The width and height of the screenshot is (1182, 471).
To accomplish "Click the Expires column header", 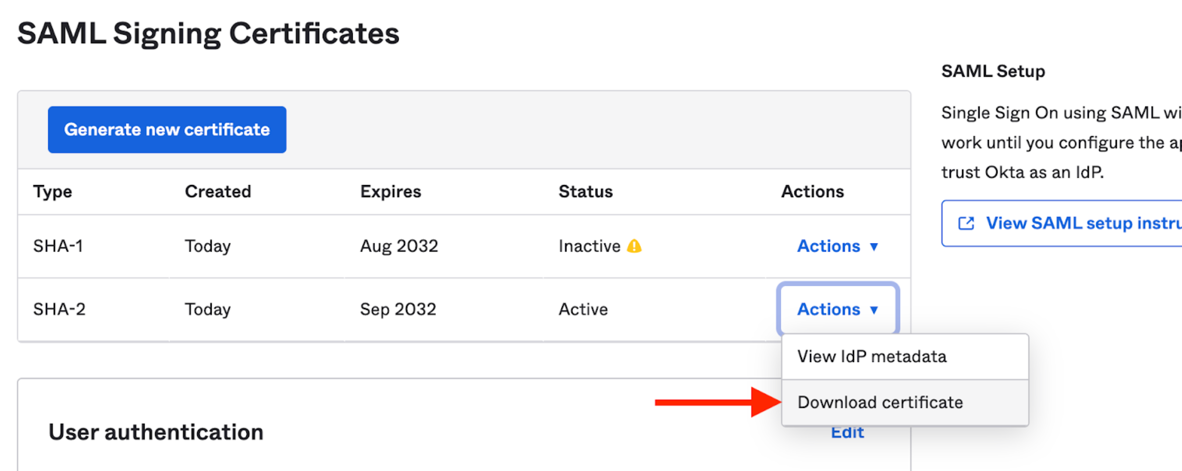I will [390, 191].
